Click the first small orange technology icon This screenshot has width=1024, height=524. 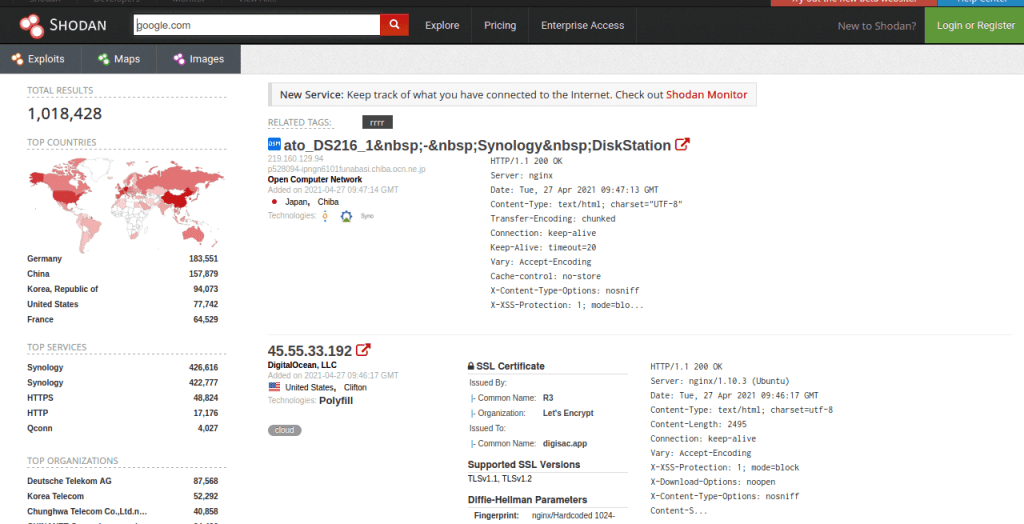pyautogui.click(x=325, y=216)
